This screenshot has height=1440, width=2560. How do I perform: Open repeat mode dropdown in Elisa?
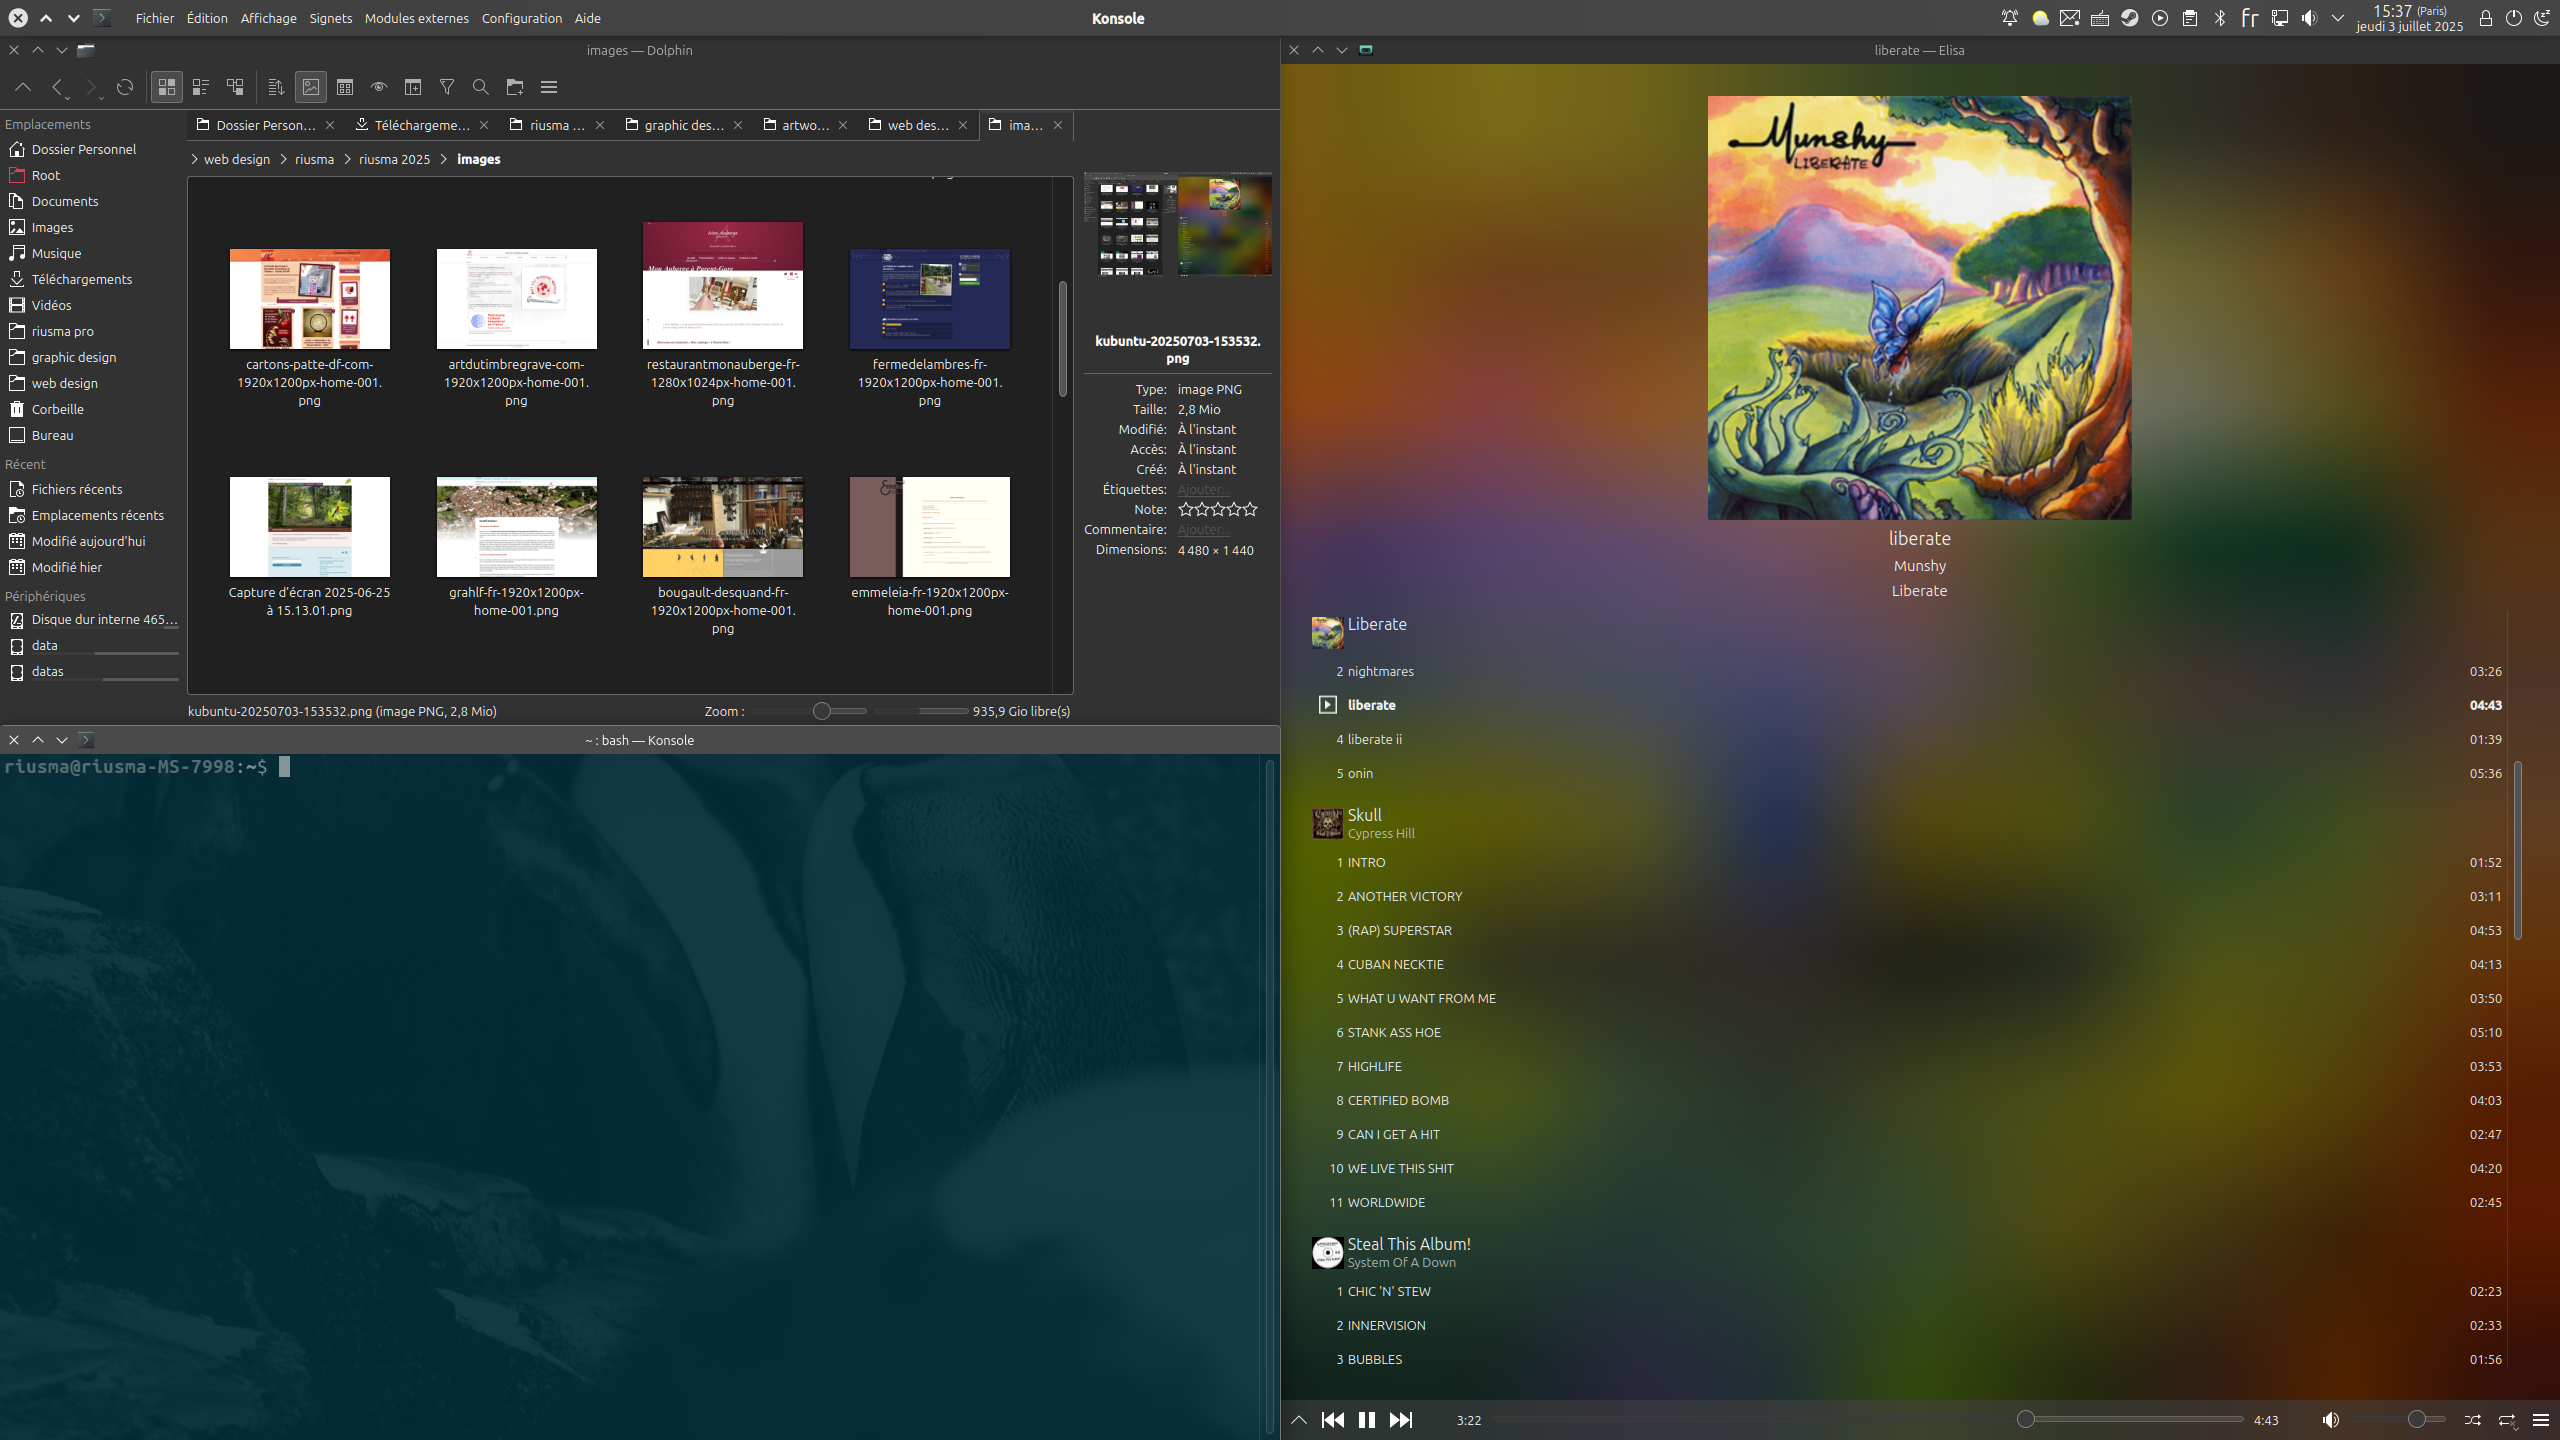[x=2507, y=1420]
